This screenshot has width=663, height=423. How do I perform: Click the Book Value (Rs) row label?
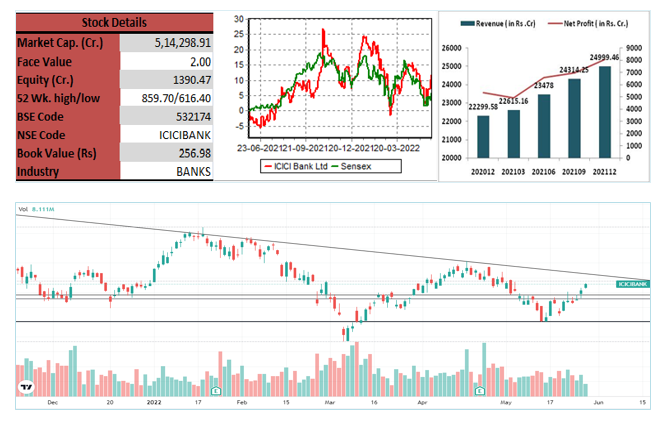[57, 153]
